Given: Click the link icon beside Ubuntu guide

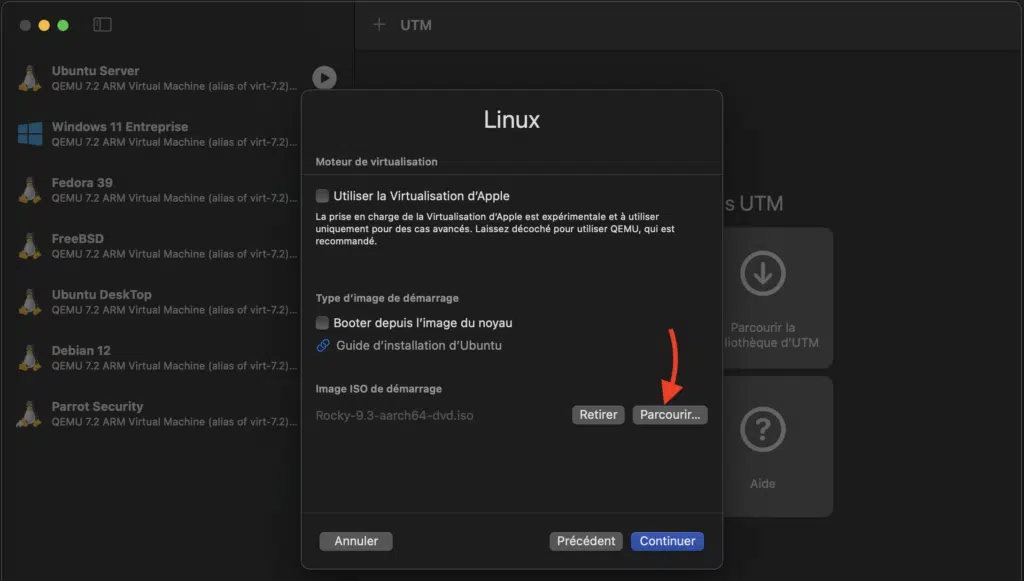Looking at the screenshot, I should coord(323,345).
